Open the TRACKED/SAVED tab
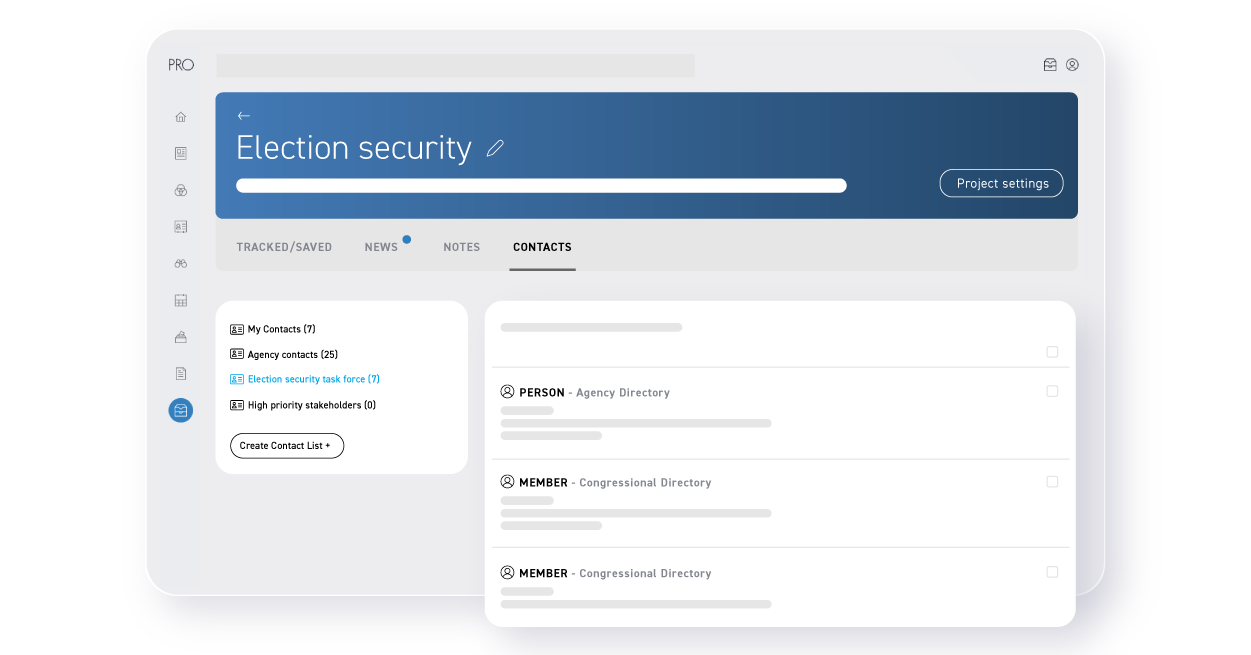 [x=284, y=247]
